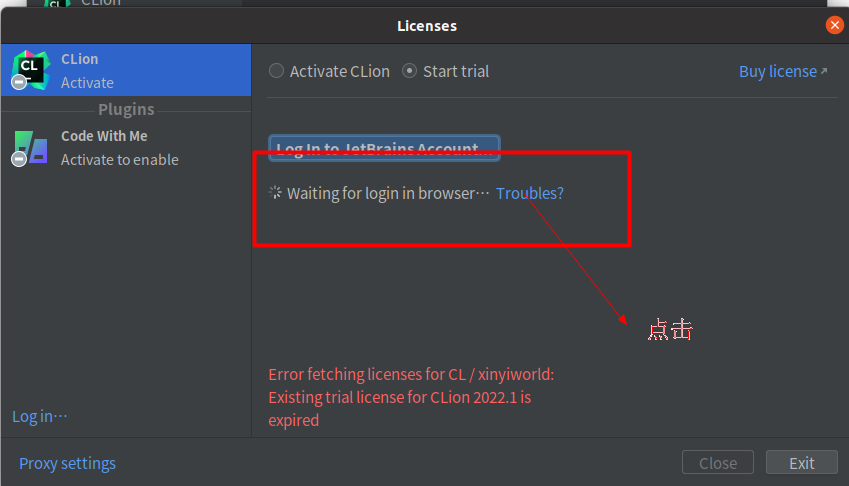Select Code With Me plugin entry
Screen dimensions: 849x486
(126, 148)
